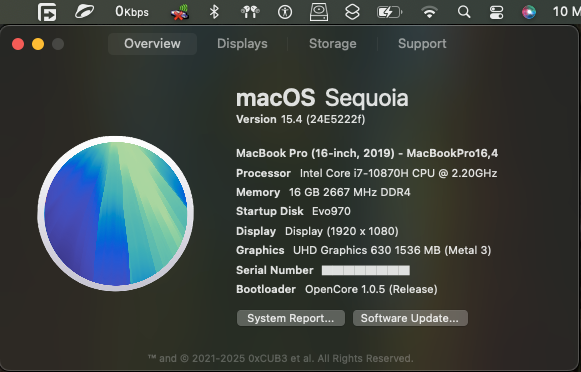The width and height of the screenshot is (581, 372).
Task: Click the macOS Sequoia title
Action: (322, 98)
